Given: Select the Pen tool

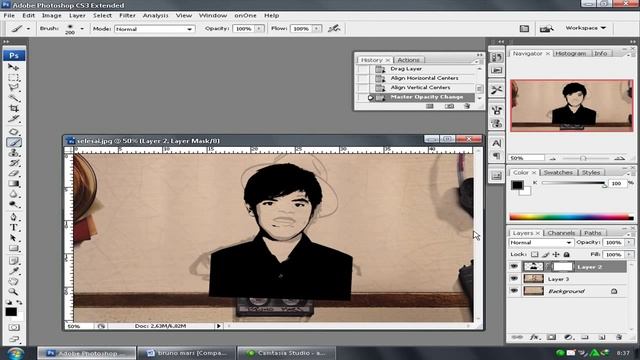Looking at the screenshot, I should pyautogui.click(x=13, y=217).
